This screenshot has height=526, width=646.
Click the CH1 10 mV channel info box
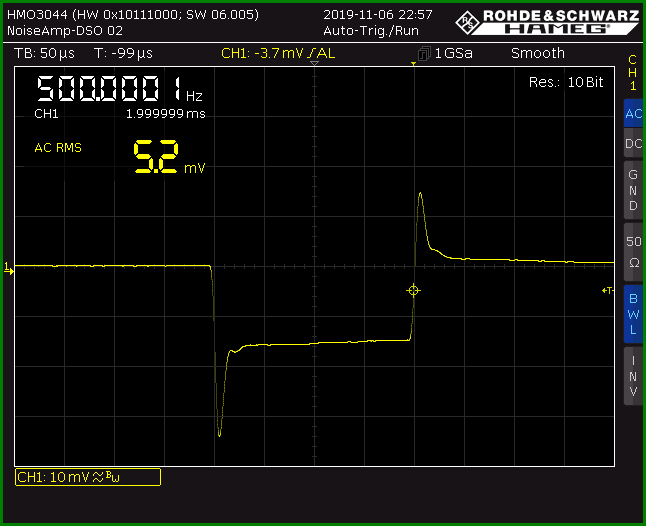point(88,477)
